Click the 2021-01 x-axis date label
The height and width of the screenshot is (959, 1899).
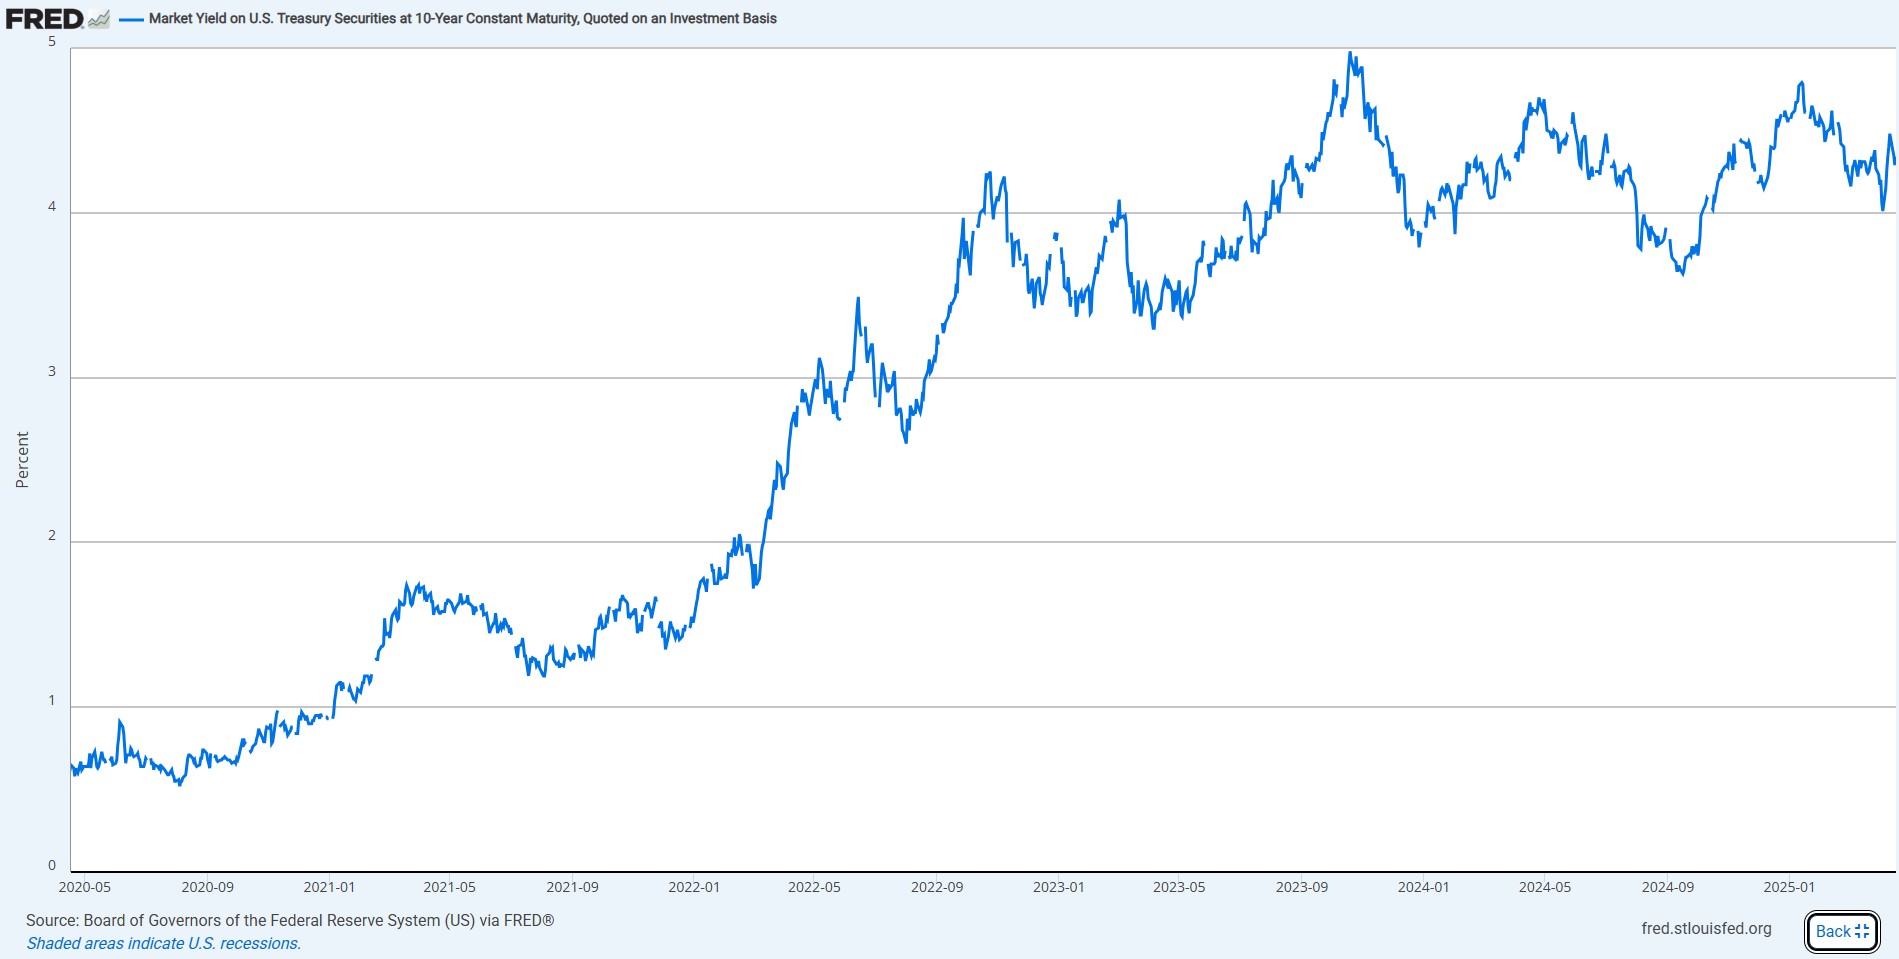pos(329,887)
